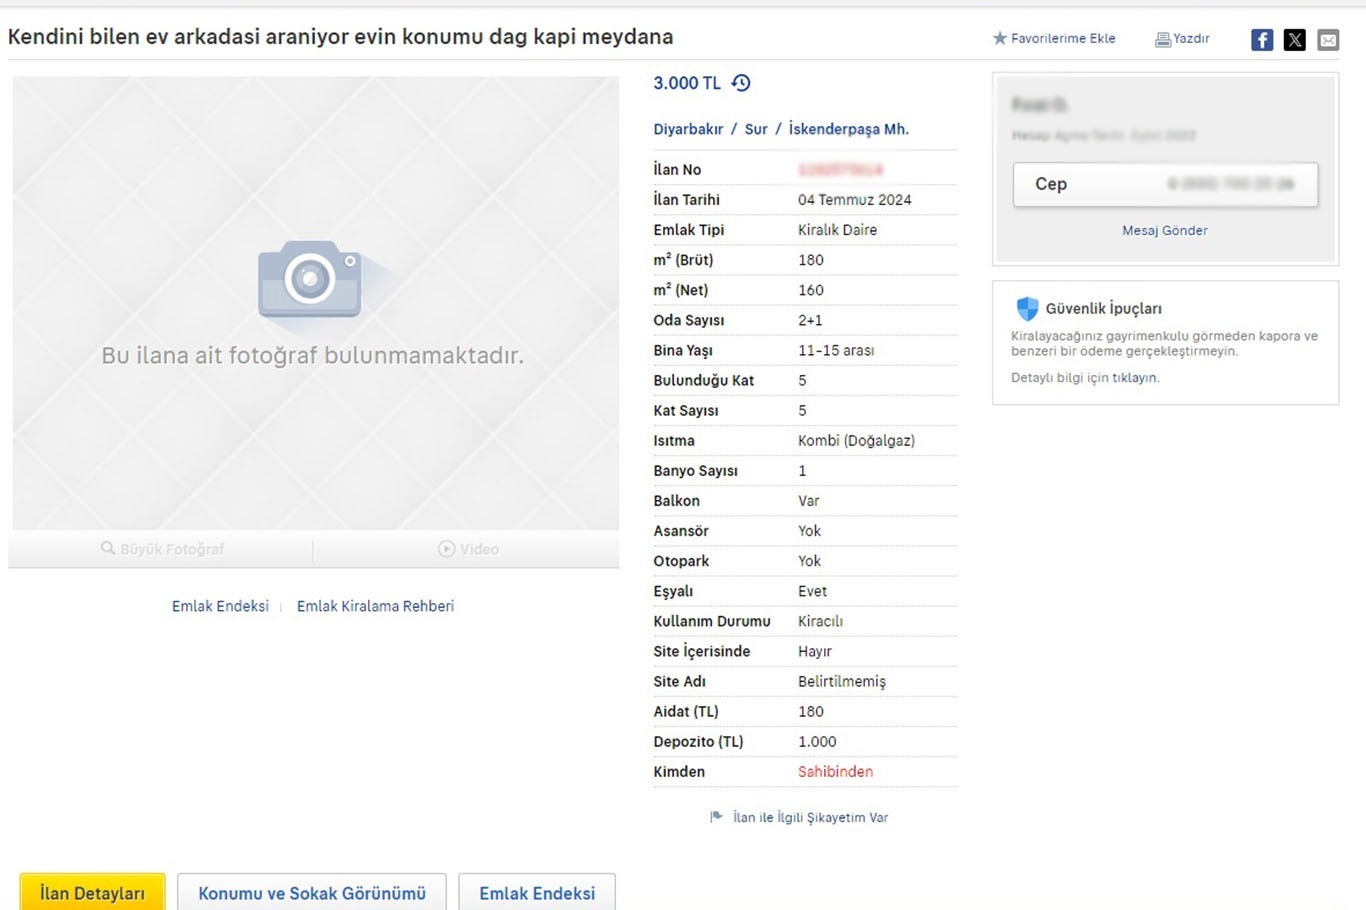Click the camera placeholder icon
The image size is (1366, 910).
310,279
